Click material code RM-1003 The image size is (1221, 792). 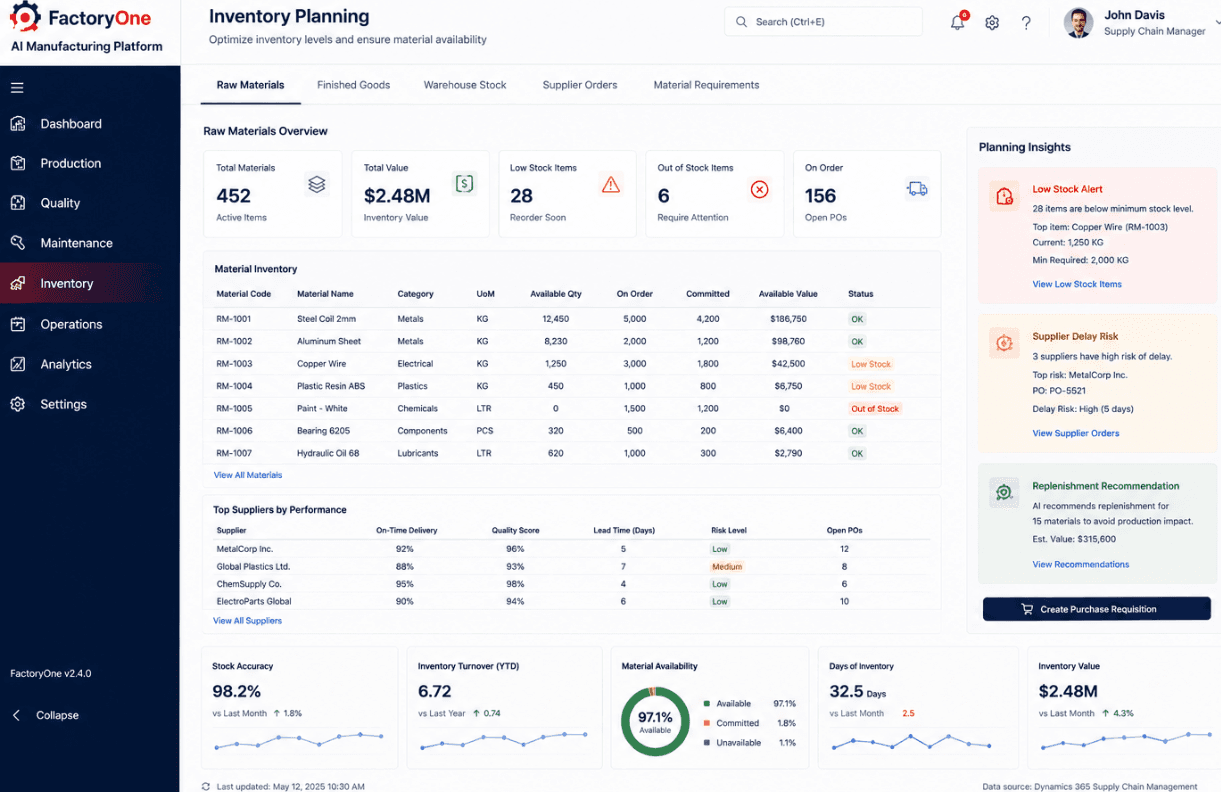pyautogui.click(x=234, y=364)
